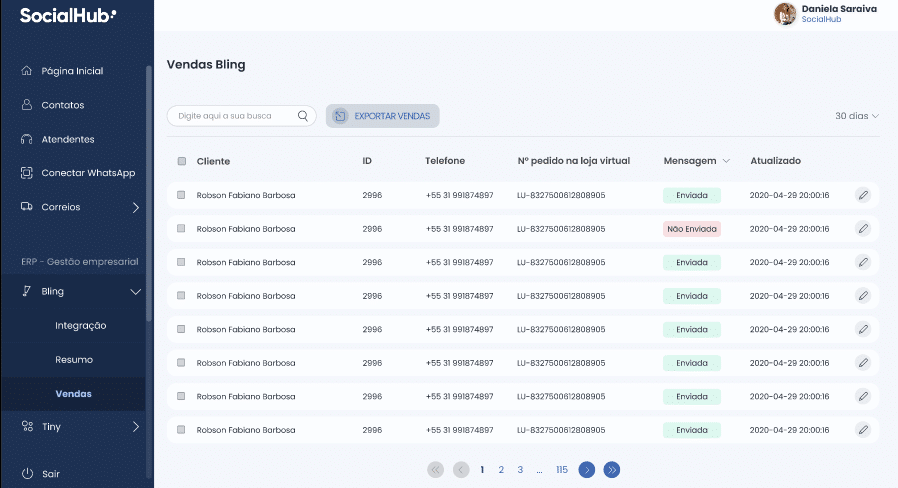Toggle the select-all Cliente header checkbox
The image size is (898, 488).
click(x=181, y=161)
